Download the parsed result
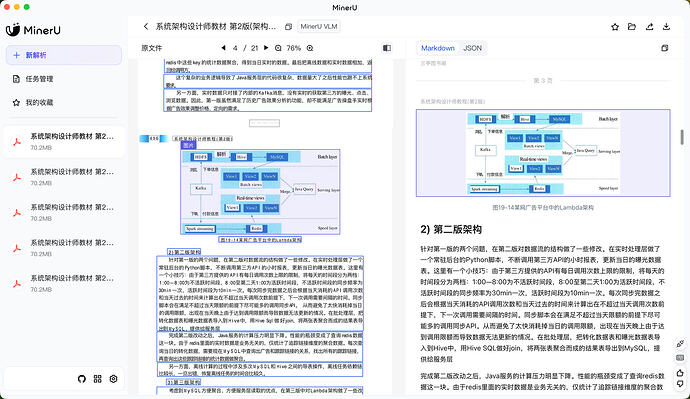The image size is (690, 399). [x=666, y=27]
